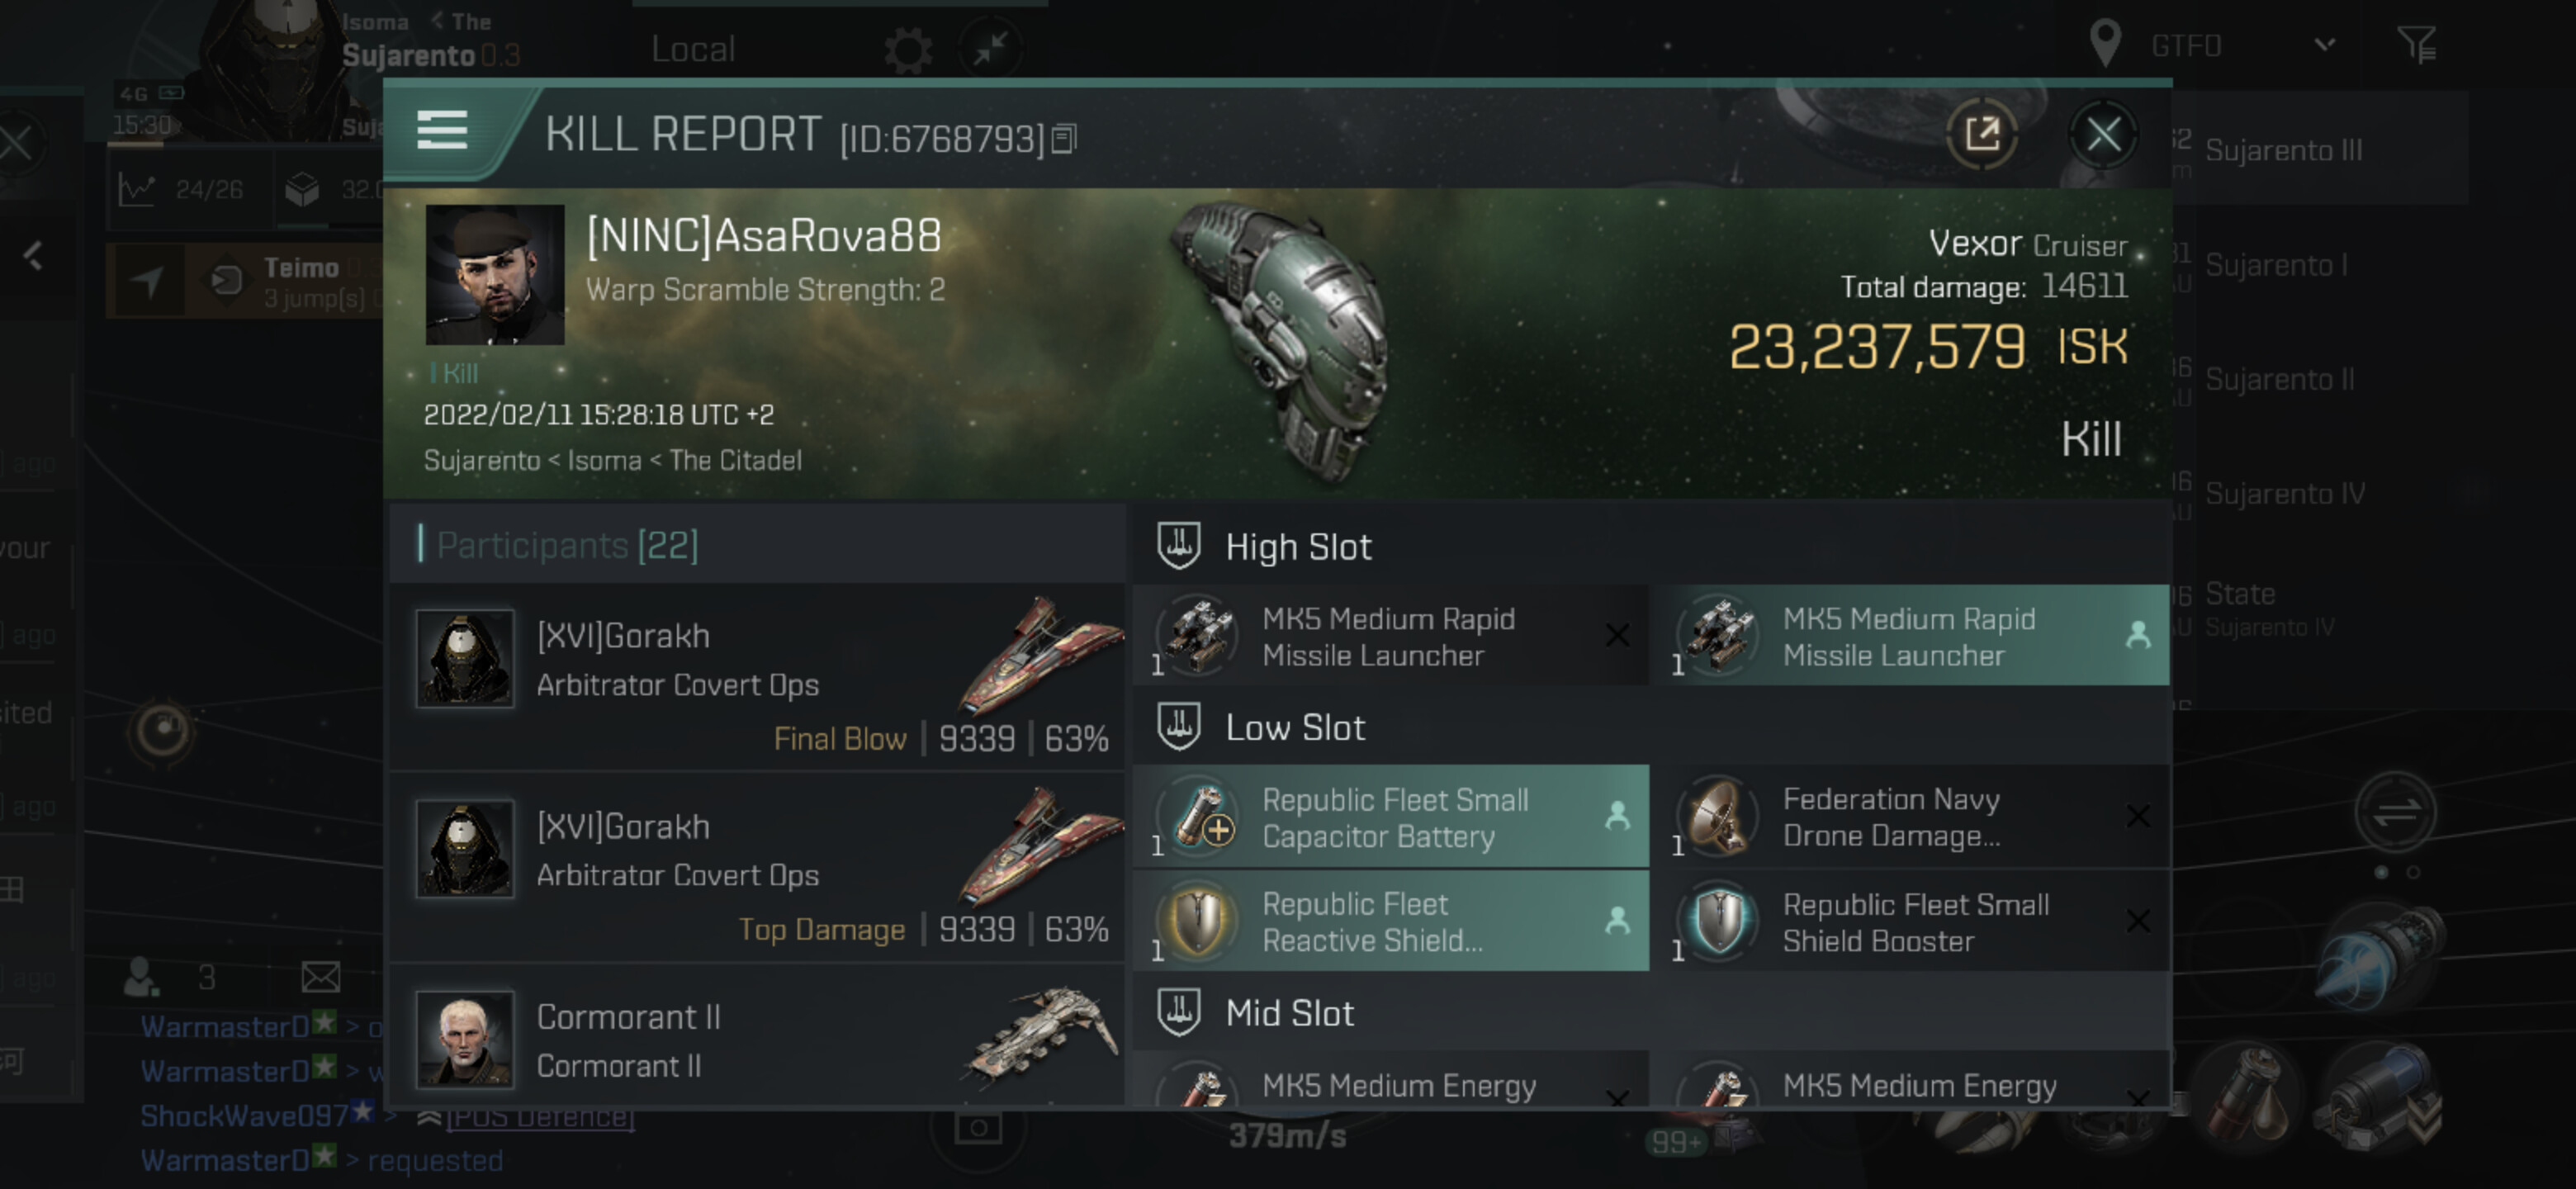Select highlighted MK5 Medium Rapid Missile Launcher
Viewport: 2576px width, 1189px height.
pyautogui.click(x=1910, y=637)
